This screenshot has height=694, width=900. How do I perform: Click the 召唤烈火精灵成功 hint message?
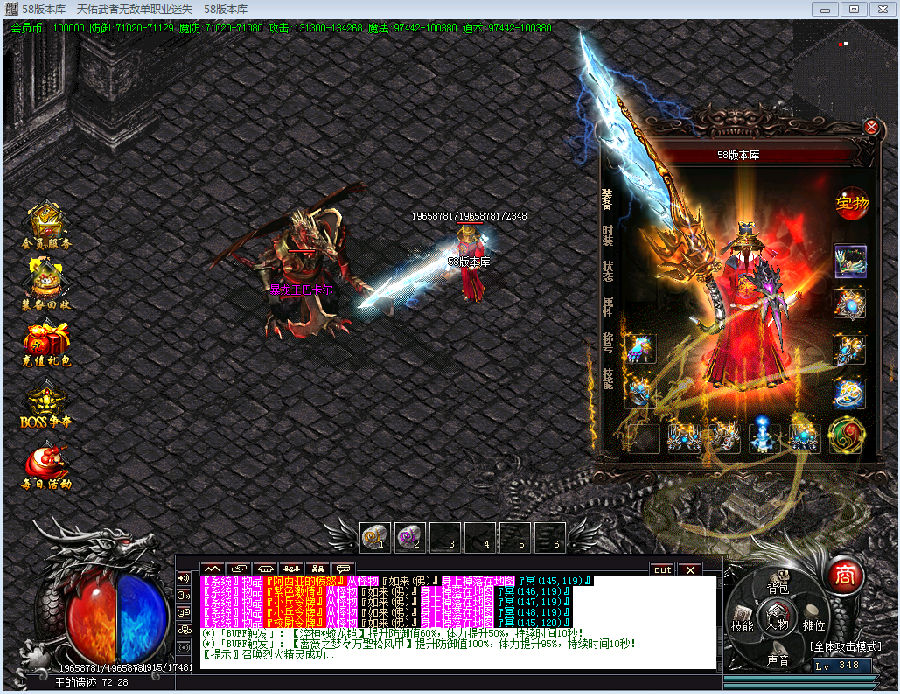(268, 654)
